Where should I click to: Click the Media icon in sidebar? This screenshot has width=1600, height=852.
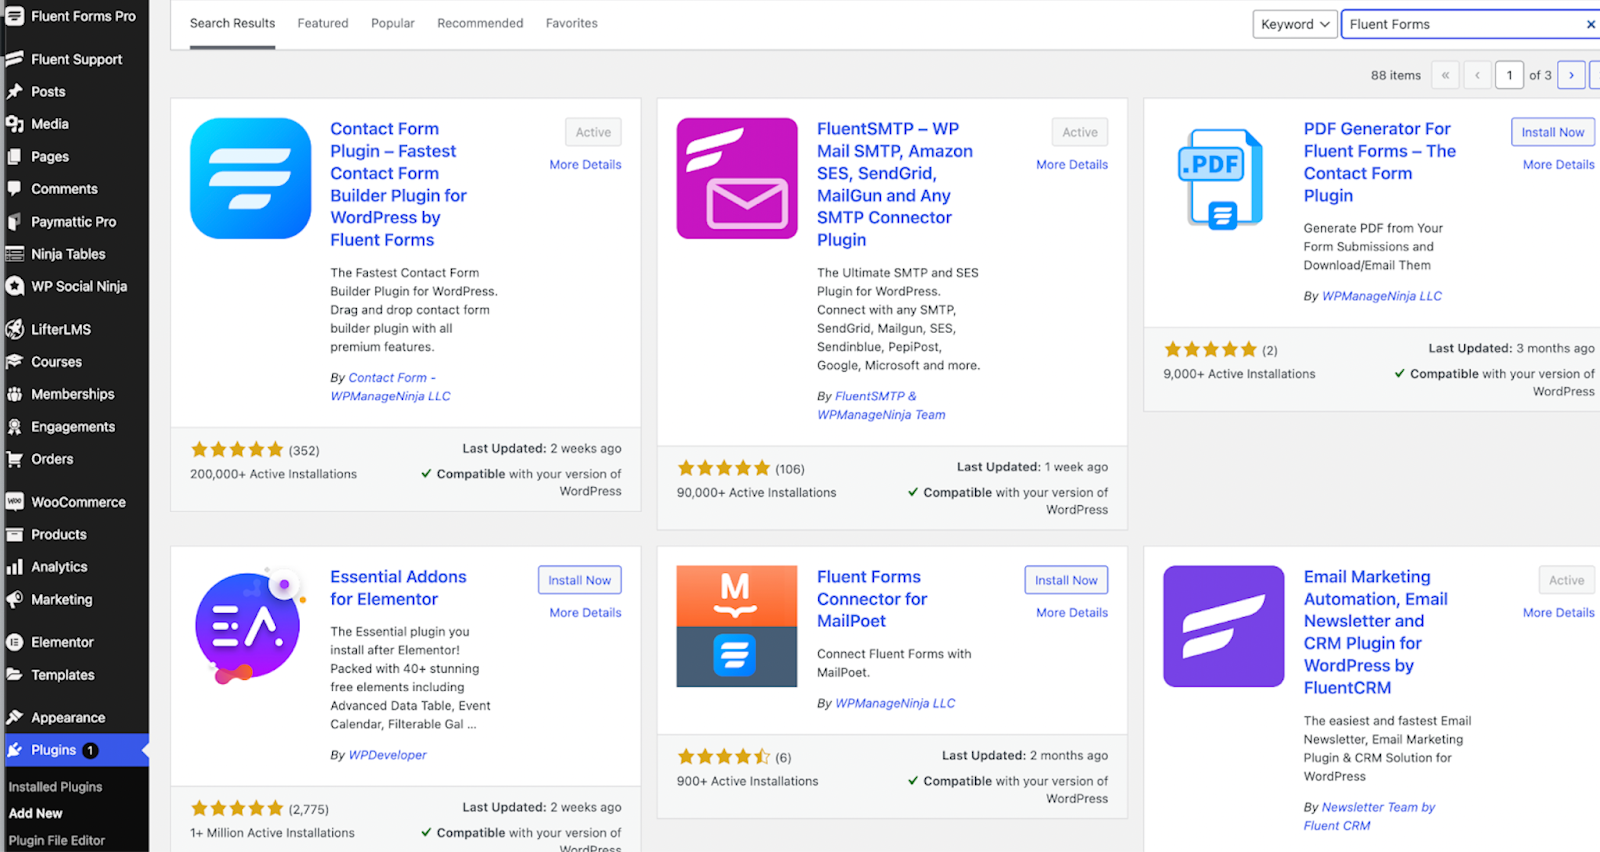pyautogui.click(x=14, y=124)
